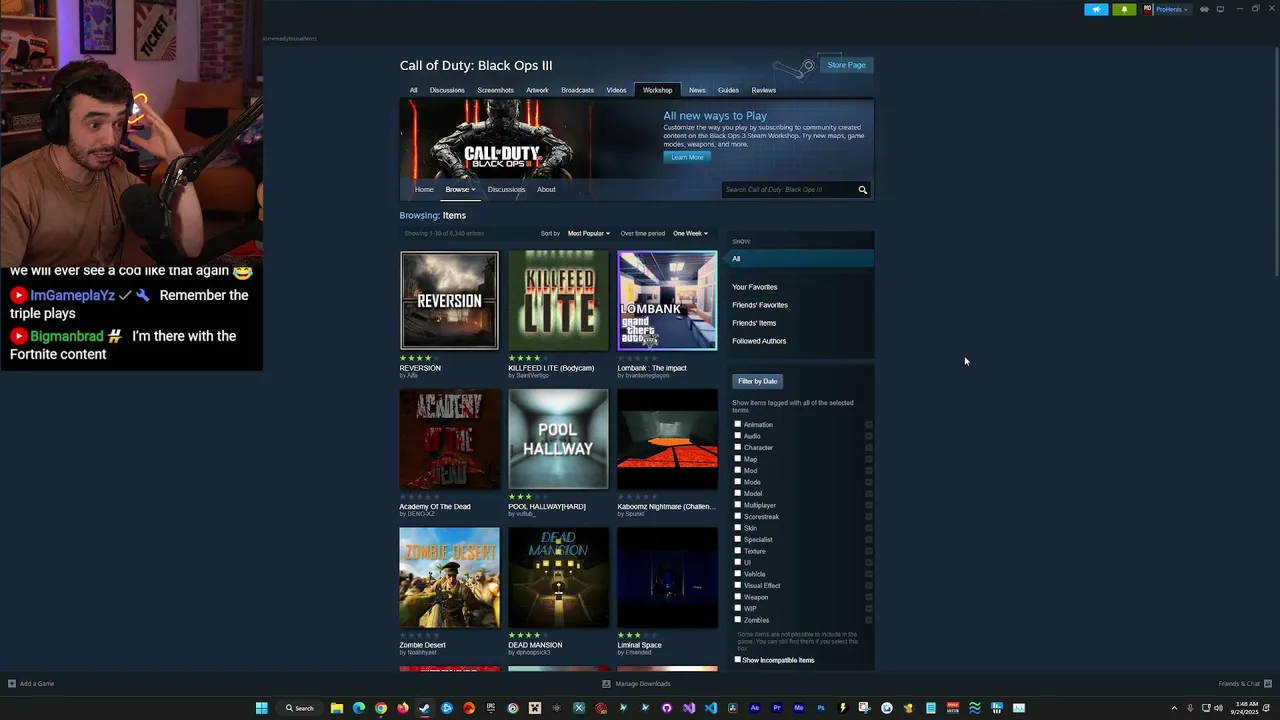Image resolution: width=1280 pixels, height=720 pixels.
Task: Enable Show Incompatible Items checkbox
Action: point(738,660)
